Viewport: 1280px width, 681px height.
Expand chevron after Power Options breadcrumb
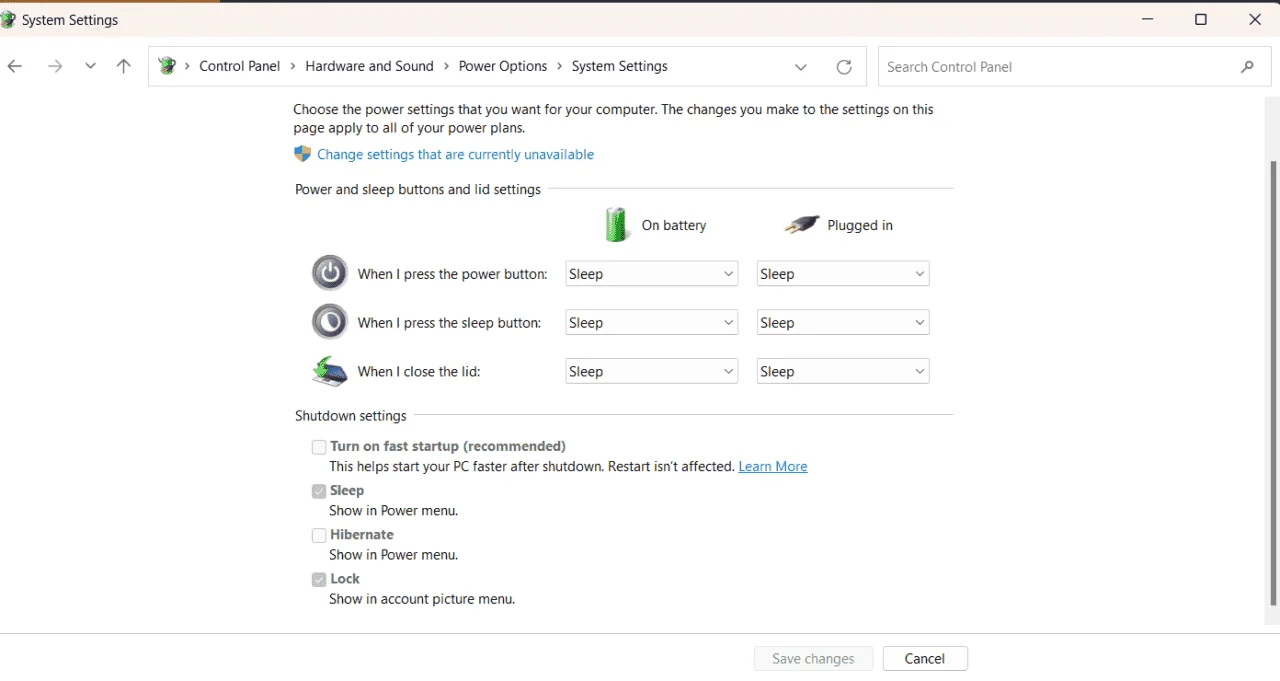(x=560, y=66)
